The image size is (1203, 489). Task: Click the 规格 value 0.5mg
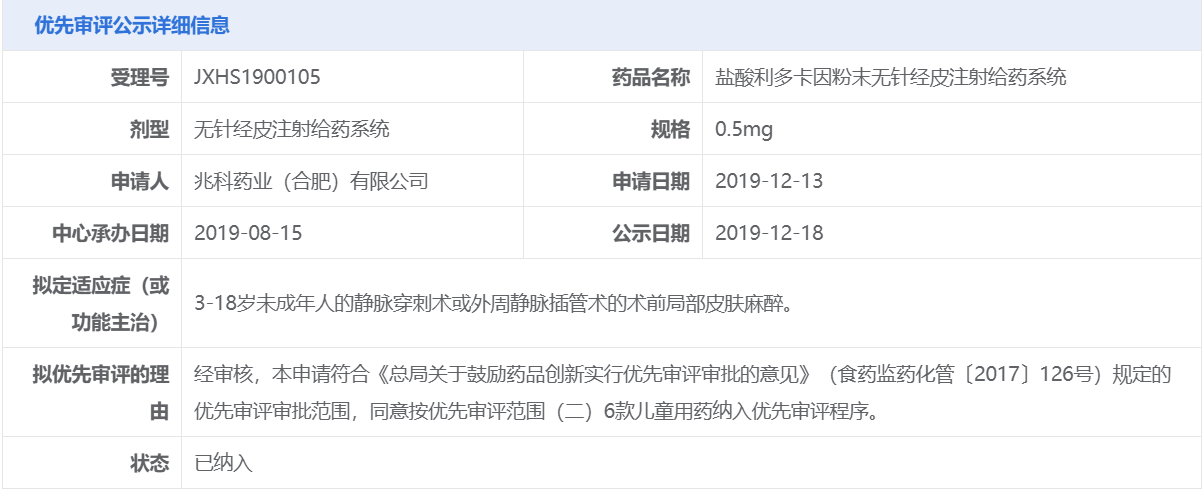click(x=744, y=129)
